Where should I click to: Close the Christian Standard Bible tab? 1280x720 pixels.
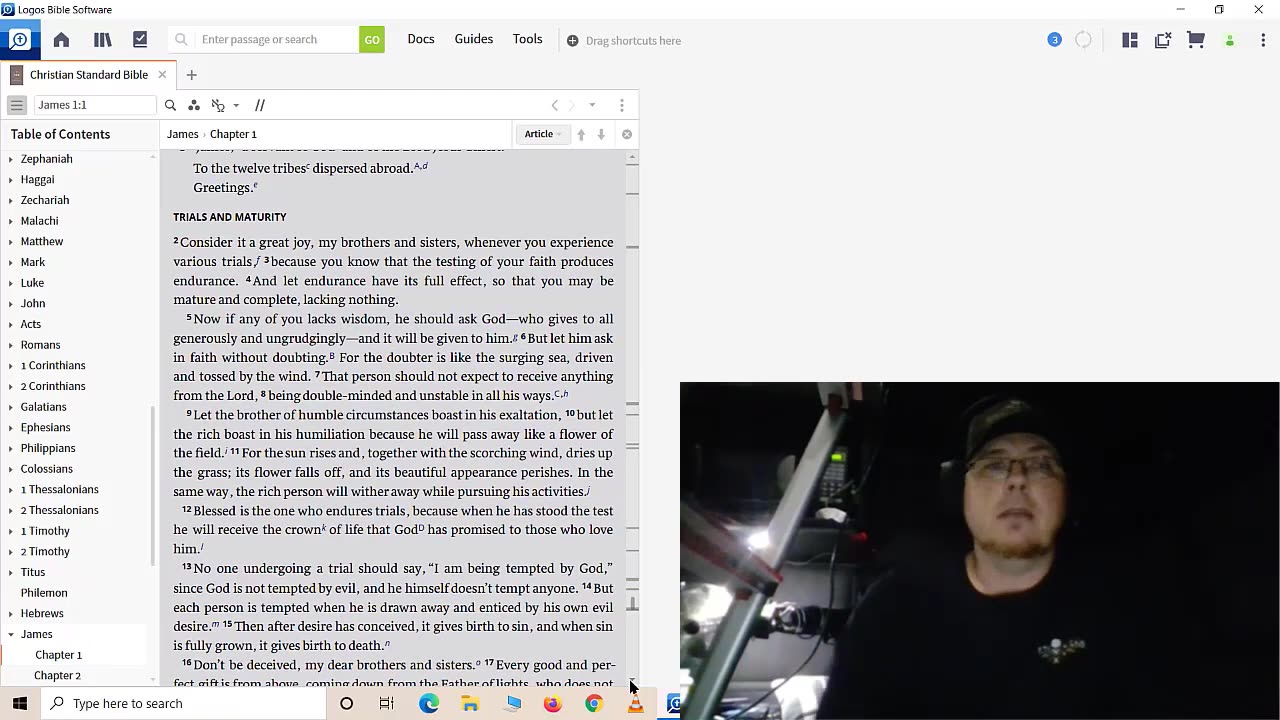[x=162, y=75]
